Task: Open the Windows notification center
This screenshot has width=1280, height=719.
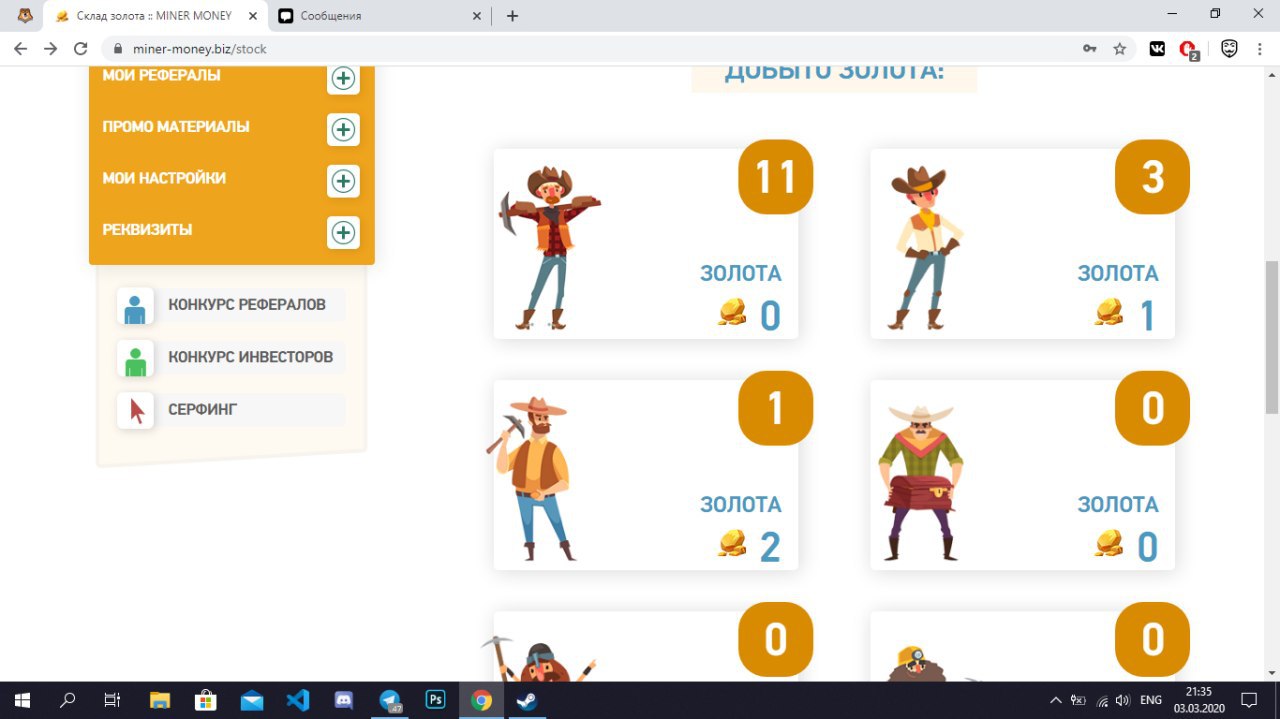Action: point(1249,700)
